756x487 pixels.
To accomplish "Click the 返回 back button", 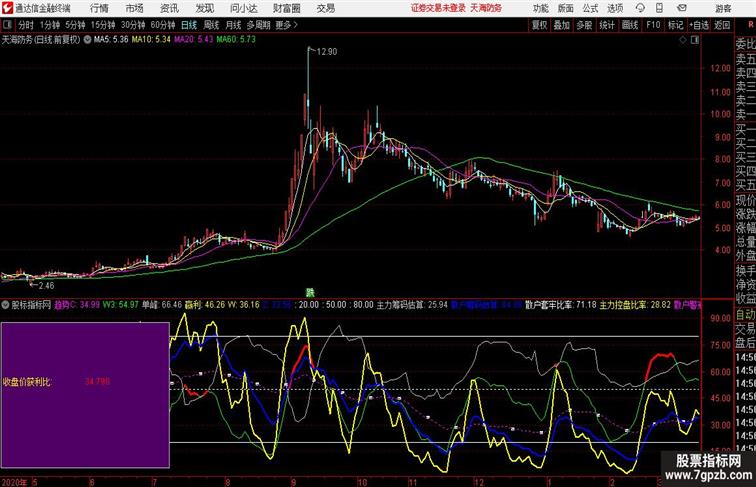I will (722, 25).
